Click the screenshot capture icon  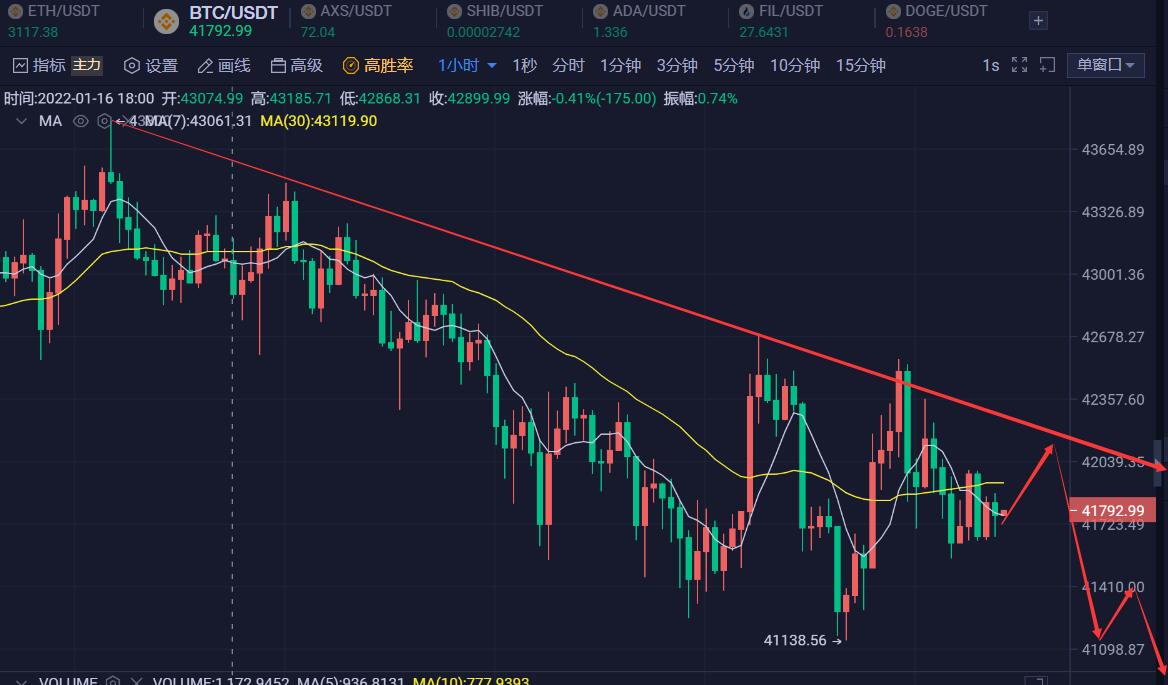coord(1047,65)
